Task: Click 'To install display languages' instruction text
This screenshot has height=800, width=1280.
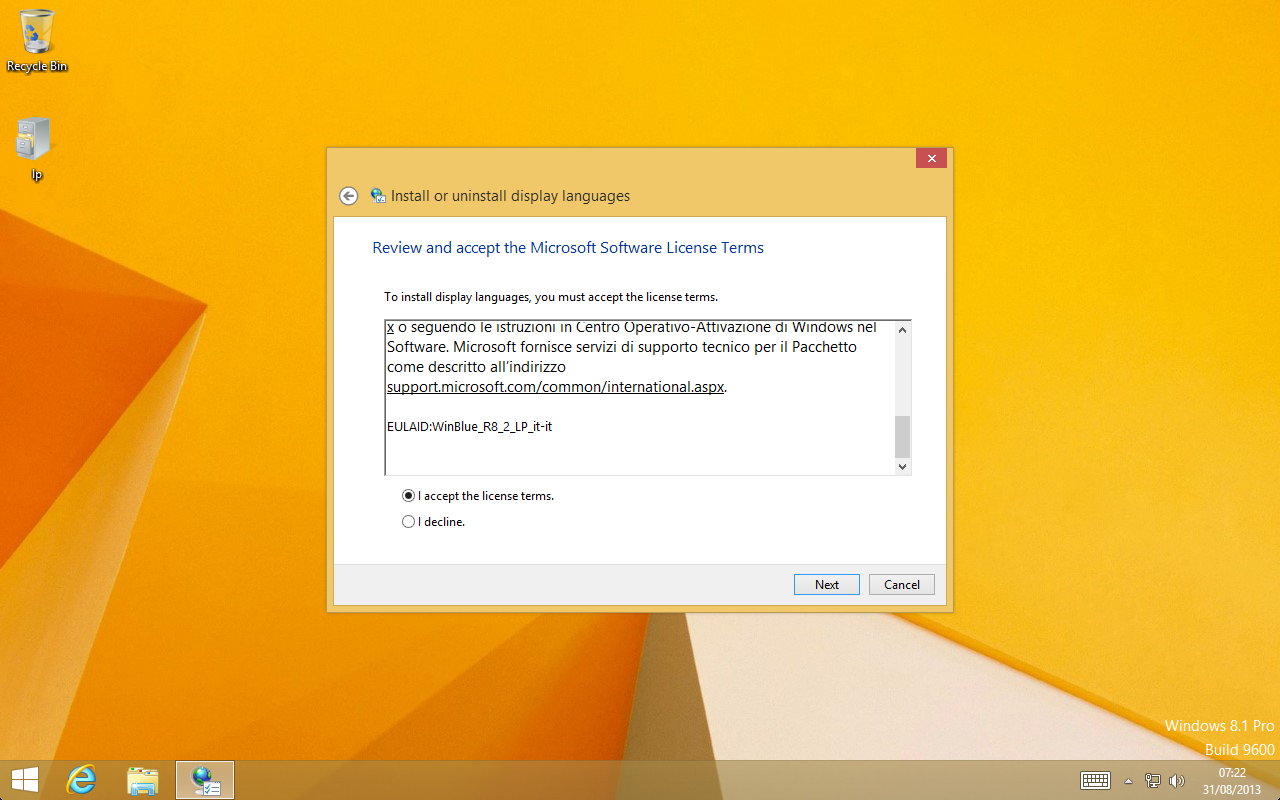Action: click(551, 297)
